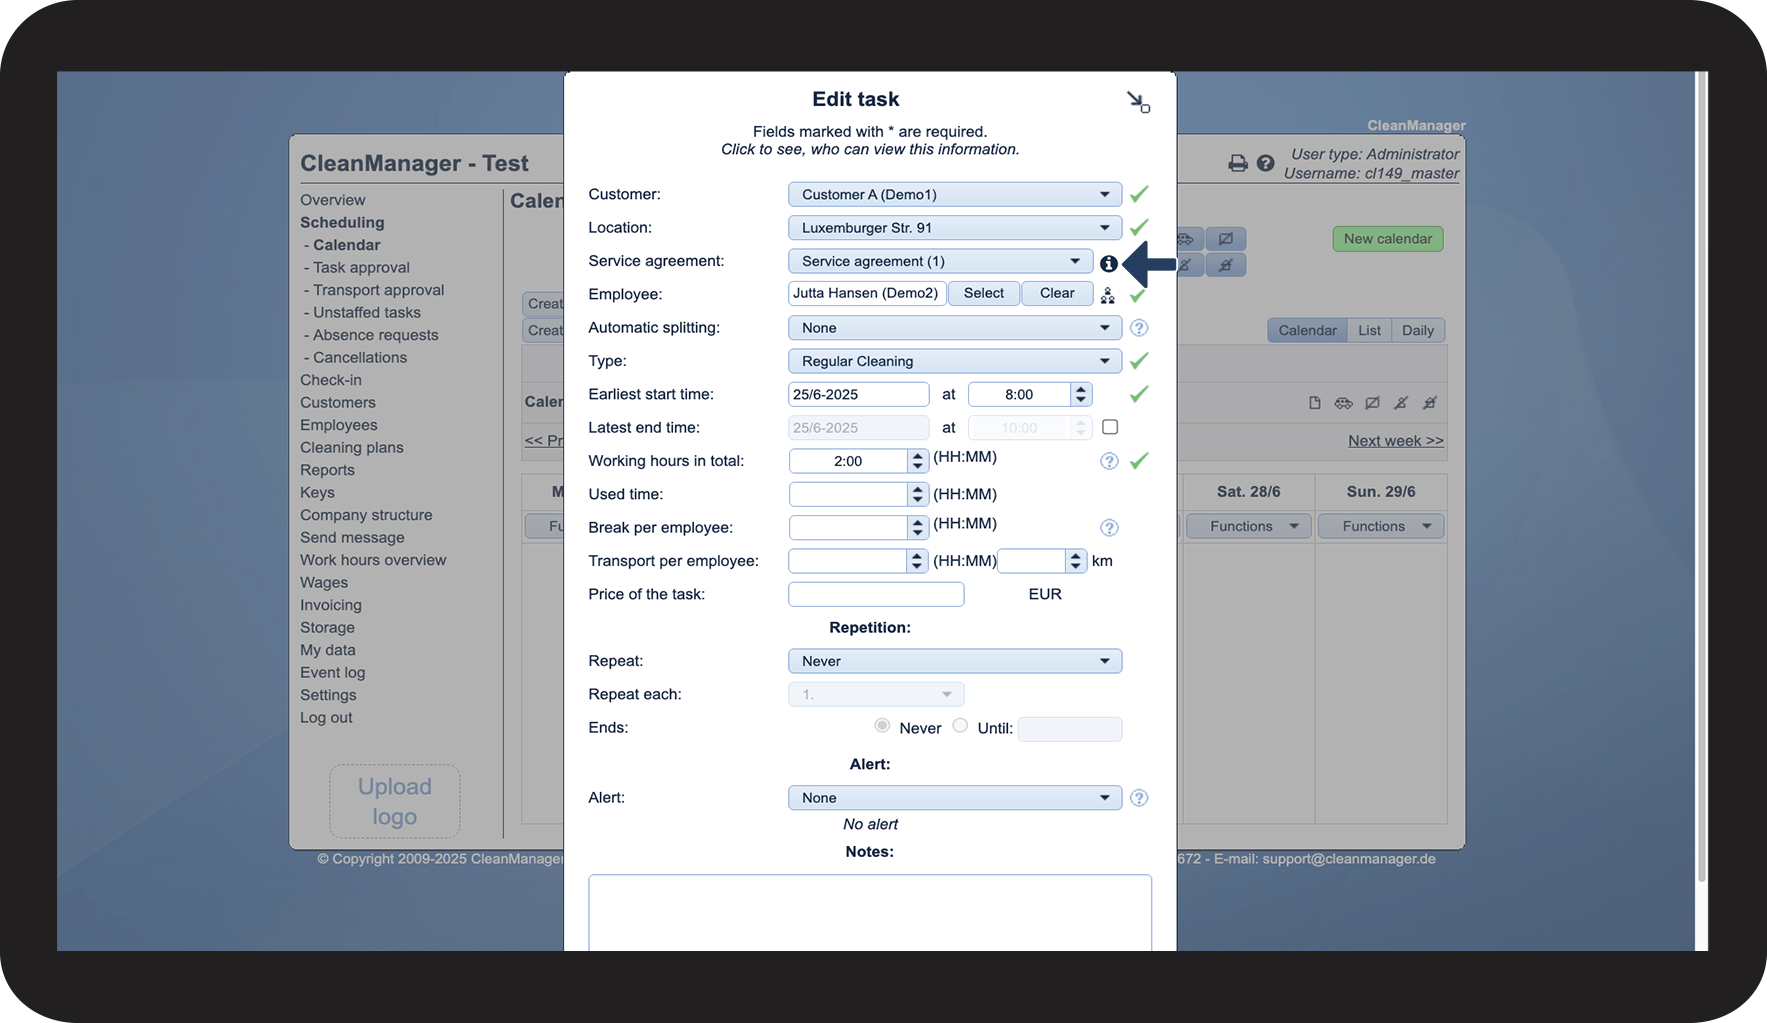This screenshot has height=1023, width=1767.
Task: Click the Transport km stepper arrows
Action: (1075, 561)
